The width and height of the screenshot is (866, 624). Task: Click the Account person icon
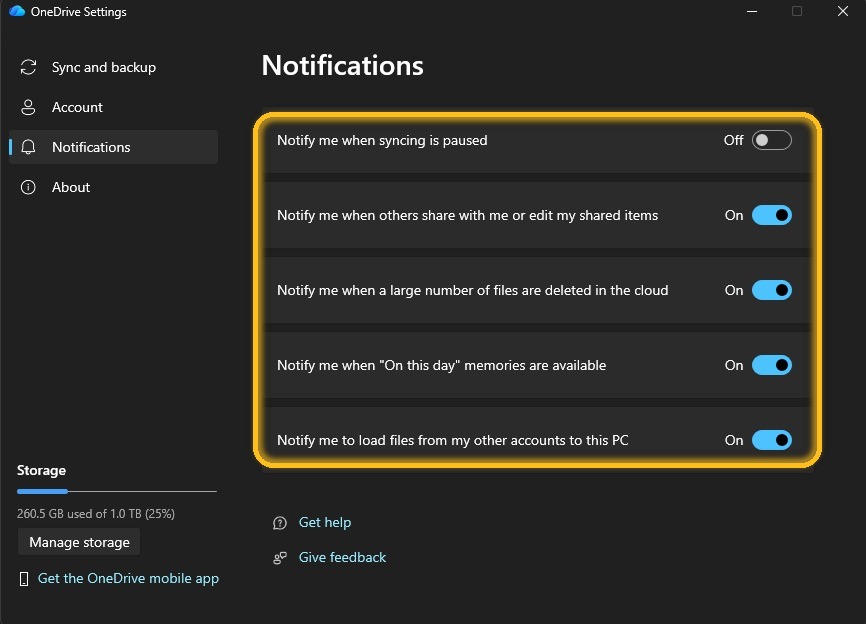(x=28, y=107)
